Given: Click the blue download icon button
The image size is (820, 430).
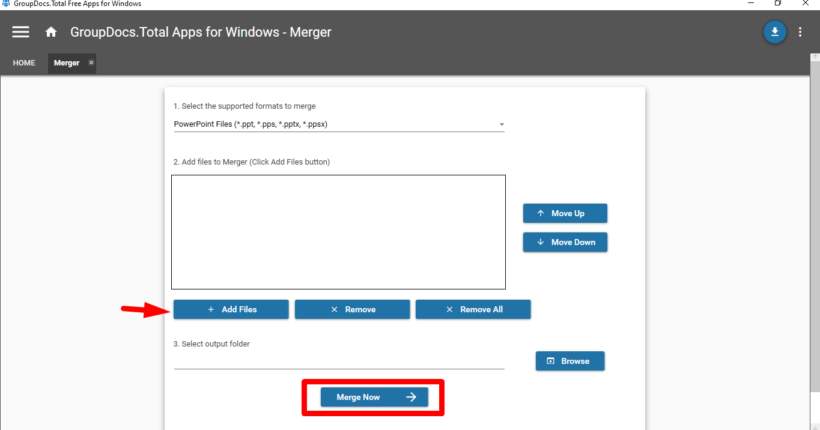Looking at the screenshot, I should [x=774, y=32].
